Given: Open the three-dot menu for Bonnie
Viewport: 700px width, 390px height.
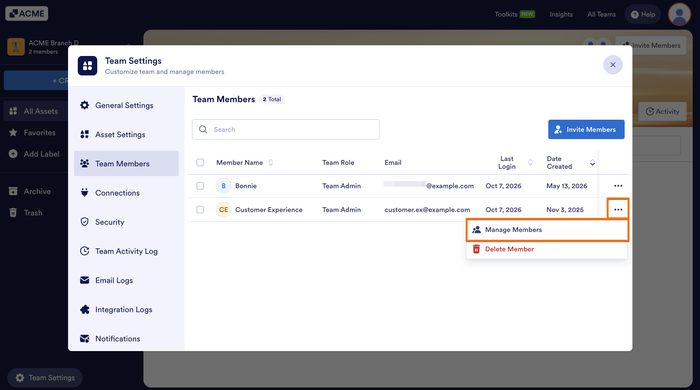Looking at the screenshot, I should click(618, 186).
